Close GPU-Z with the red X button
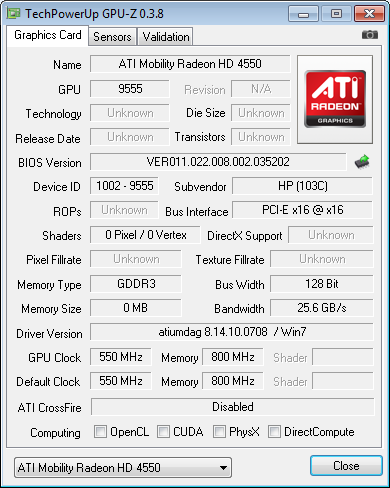This screenshot has height=488, width=390. point(369,14)
